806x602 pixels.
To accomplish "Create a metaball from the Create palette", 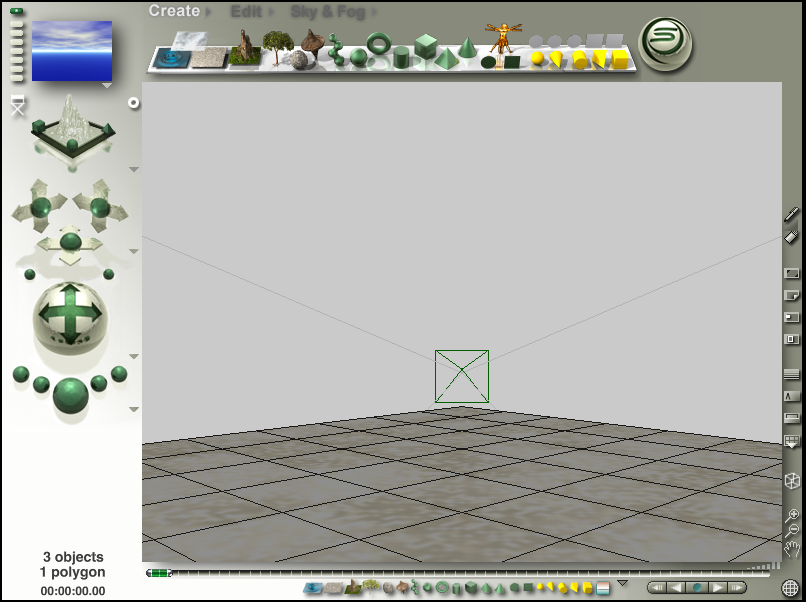I will pos(337,50).
